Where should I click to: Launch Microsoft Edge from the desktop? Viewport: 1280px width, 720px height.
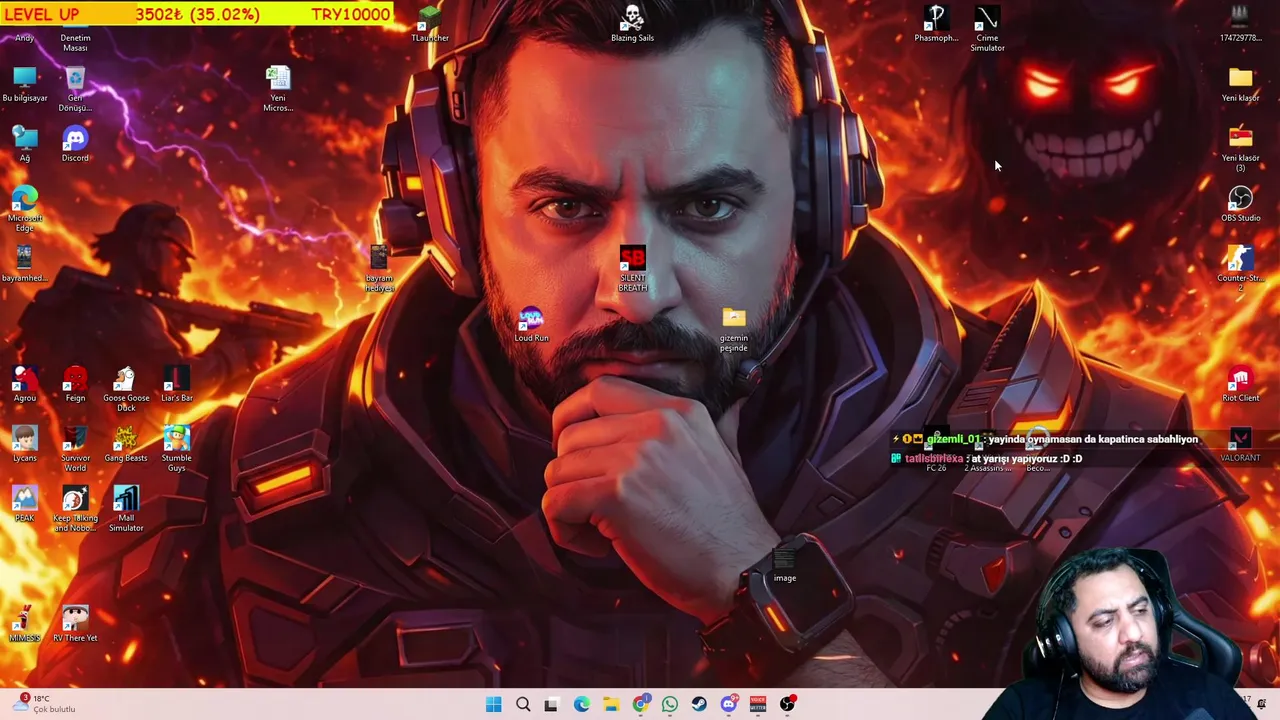(24, 210)
